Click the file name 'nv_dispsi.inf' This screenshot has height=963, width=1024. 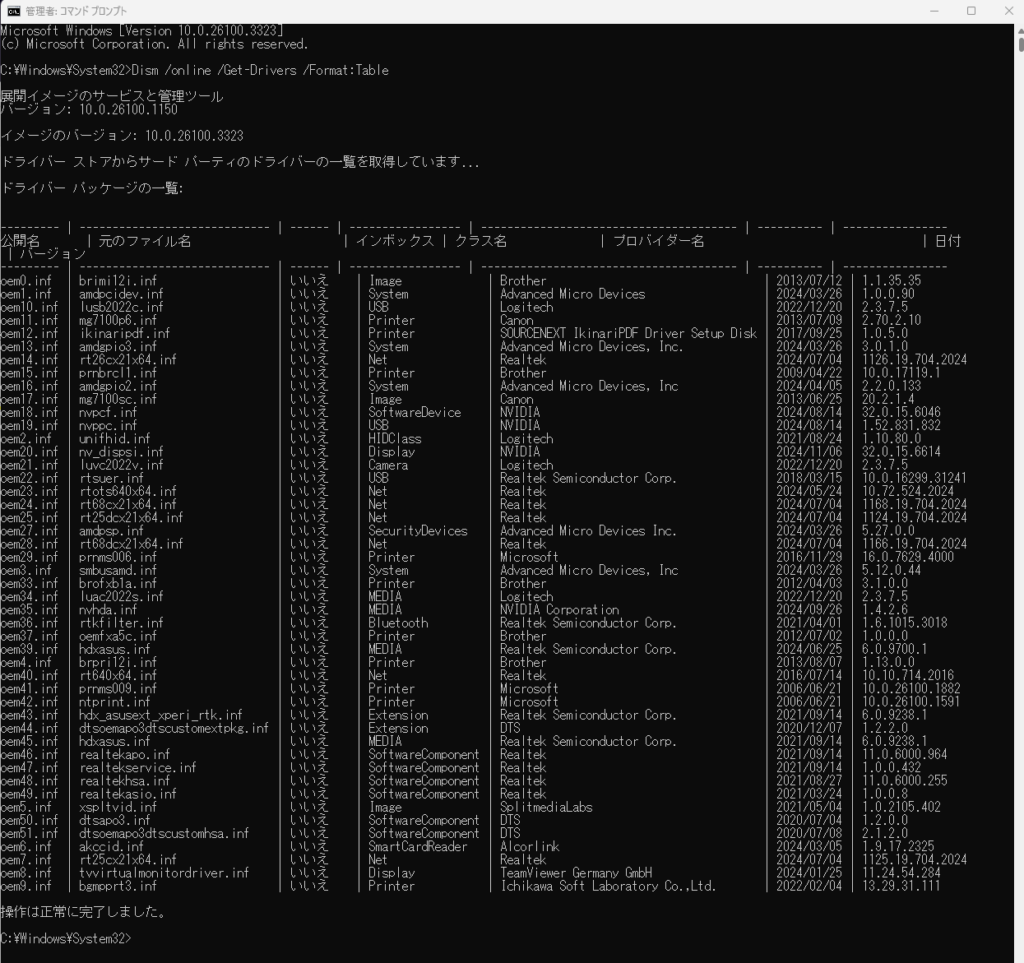click(121, 452)
